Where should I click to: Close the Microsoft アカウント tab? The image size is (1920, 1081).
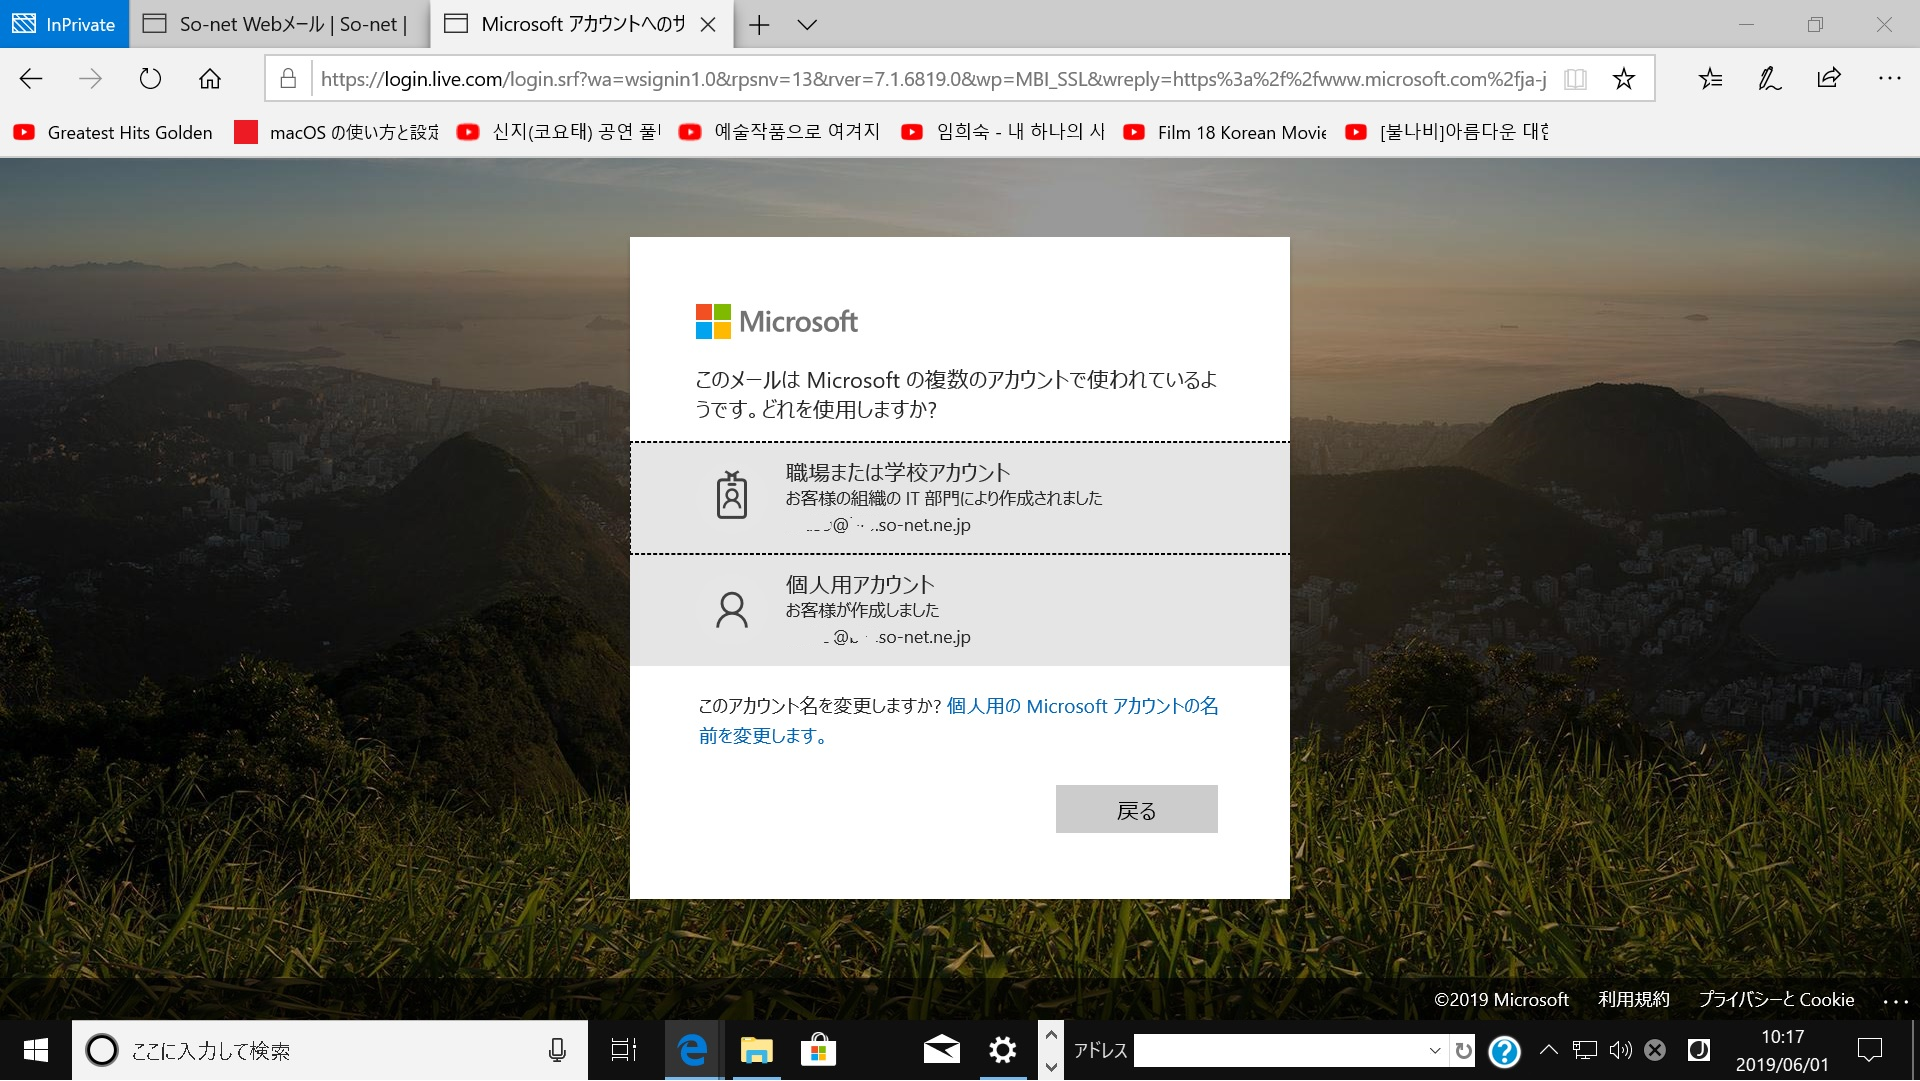[x=708, y=25]
